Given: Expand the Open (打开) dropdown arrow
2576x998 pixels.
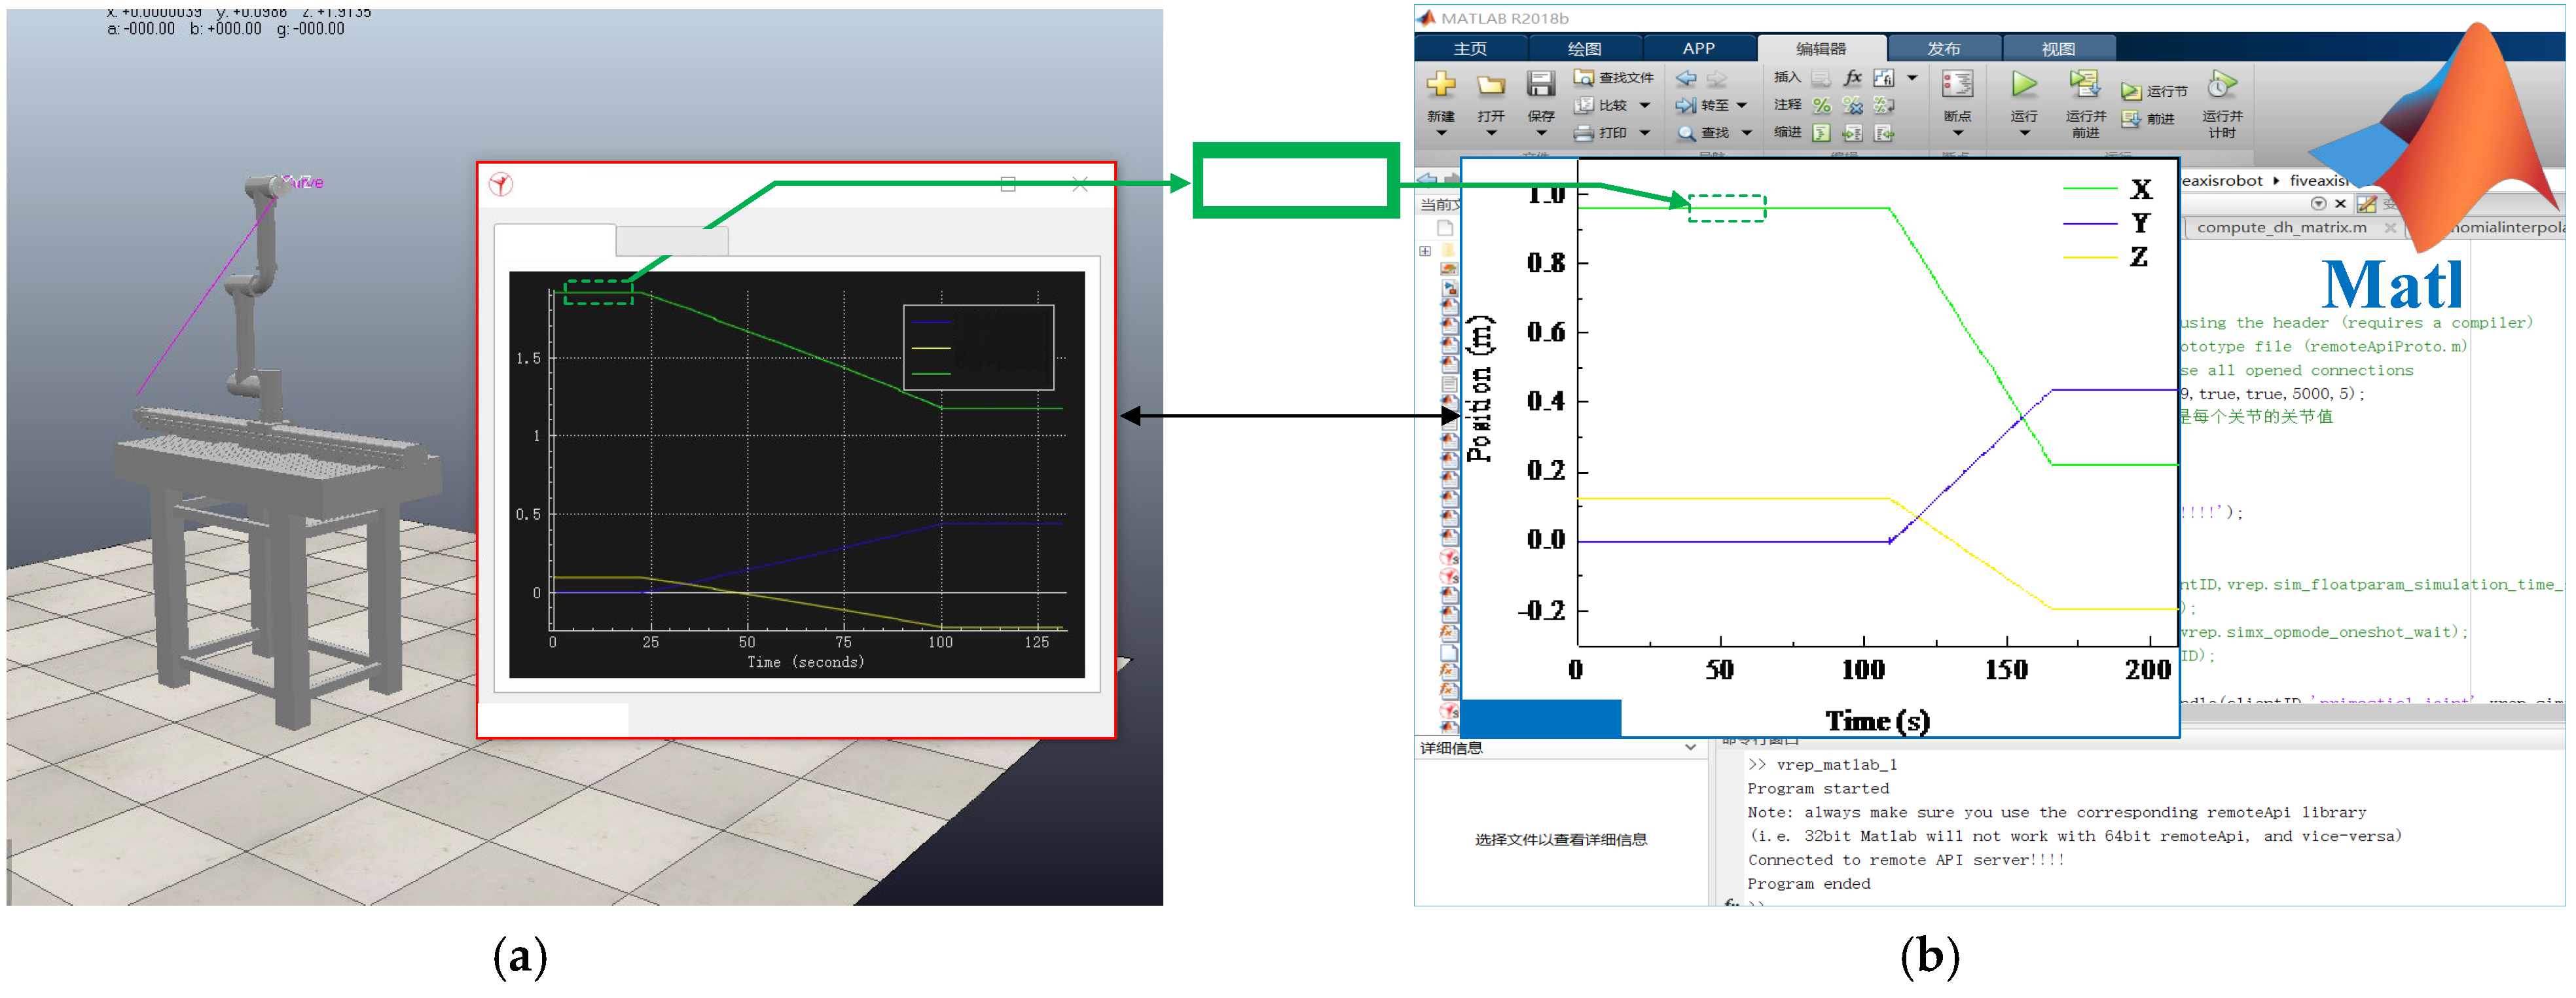Looking at the screenshot, I should click(x=1491, y=133).
